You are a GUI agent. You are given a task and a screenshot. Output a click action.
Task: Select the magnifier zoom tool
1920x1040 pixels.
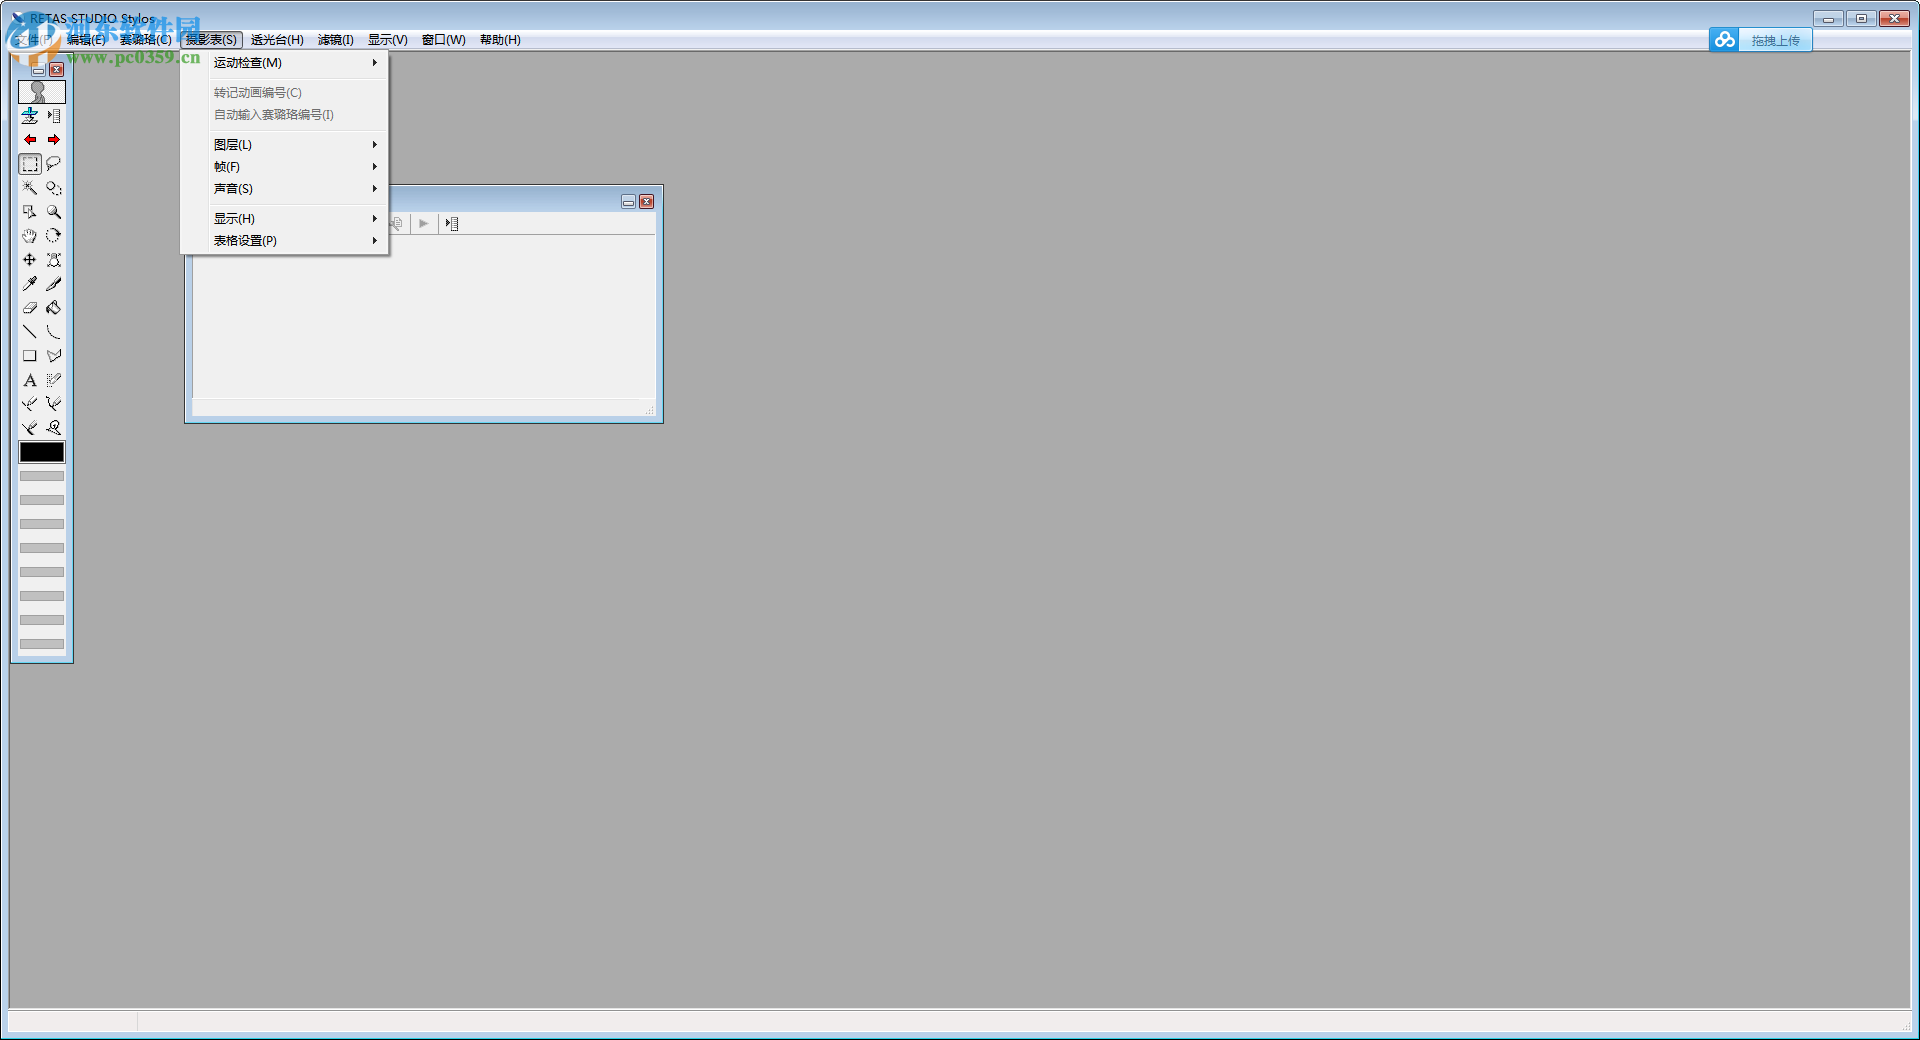pos(54,212)
